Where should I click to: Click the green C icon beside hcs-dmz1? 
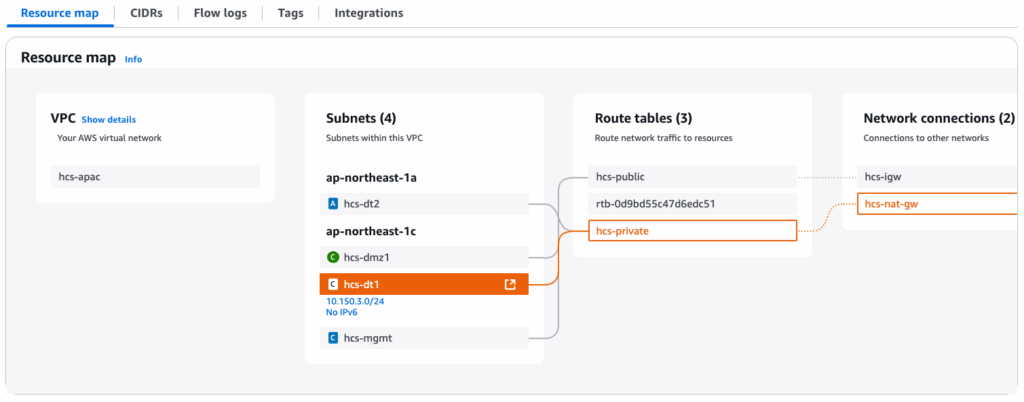[333, 257]
